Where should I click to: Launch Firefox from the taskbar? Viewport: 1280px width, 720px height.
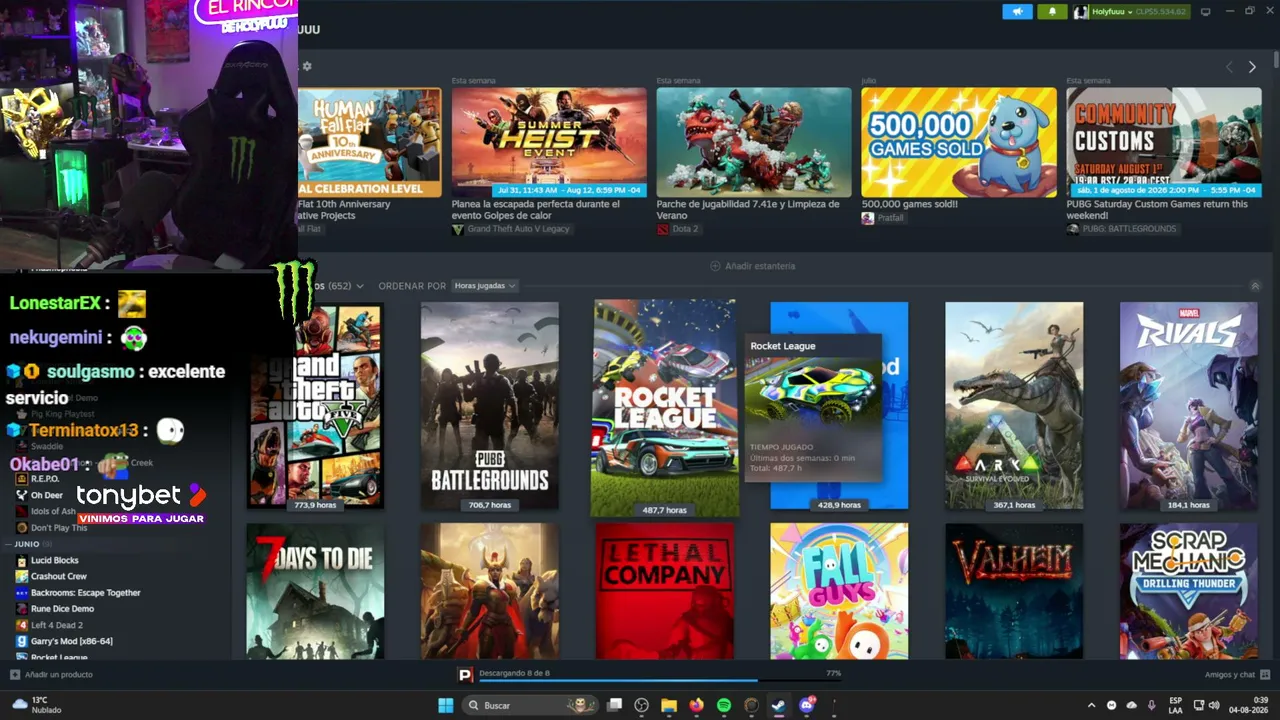(x=697, y=705)
